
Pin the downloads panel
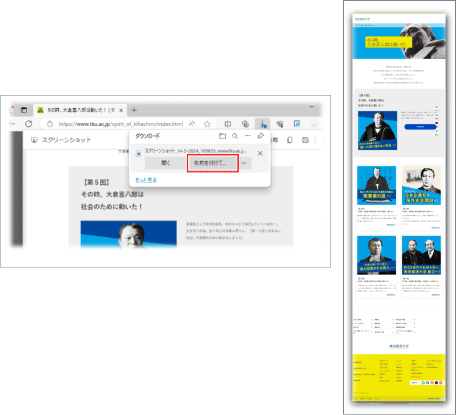point(260,136)
